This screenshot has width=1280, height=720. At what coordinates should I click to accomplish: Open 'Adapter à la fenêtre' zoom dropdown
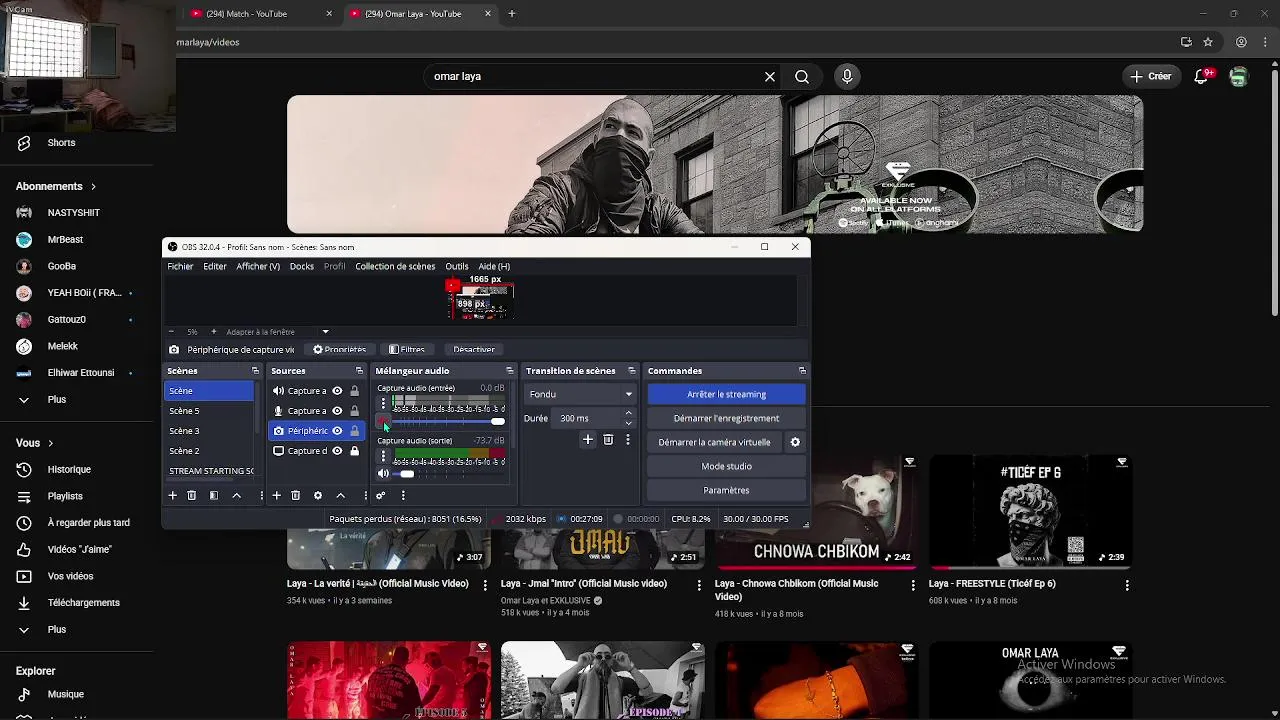(325, 332)
